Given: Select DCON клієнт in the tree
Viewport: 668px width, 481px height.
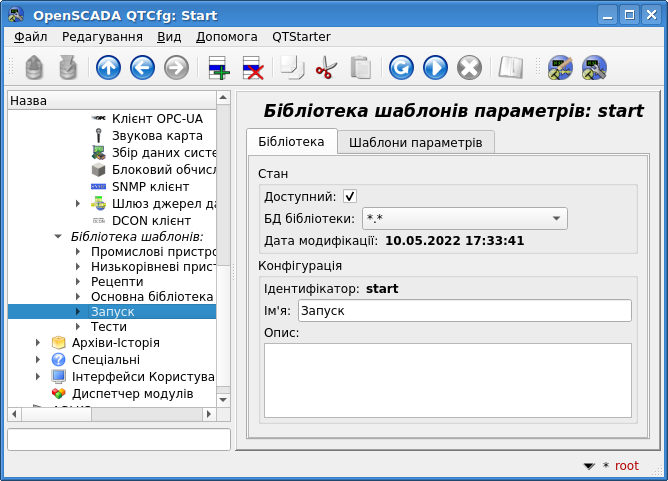Looking at the screenshot, I should pyautogui.click(x=151, y=221).
